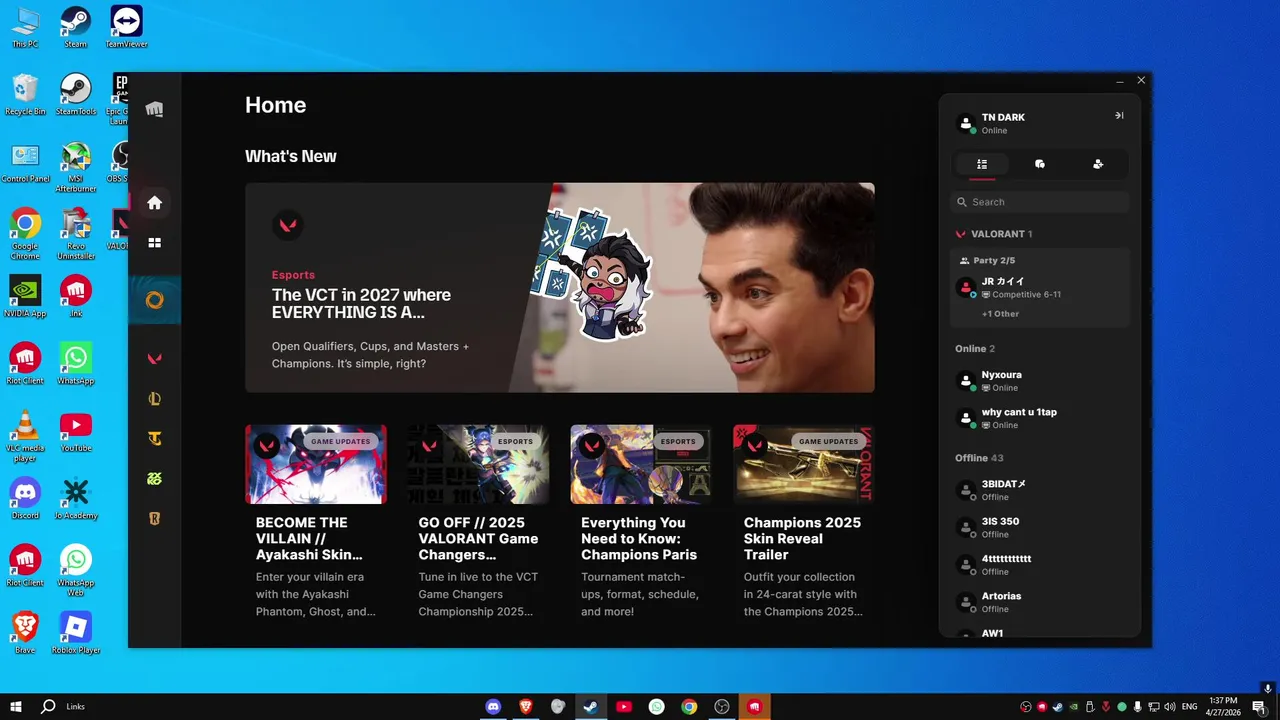Collapse the Offline 43 friends group
The width and height of the screenshot is (1280, 720).
click(979, 458)
